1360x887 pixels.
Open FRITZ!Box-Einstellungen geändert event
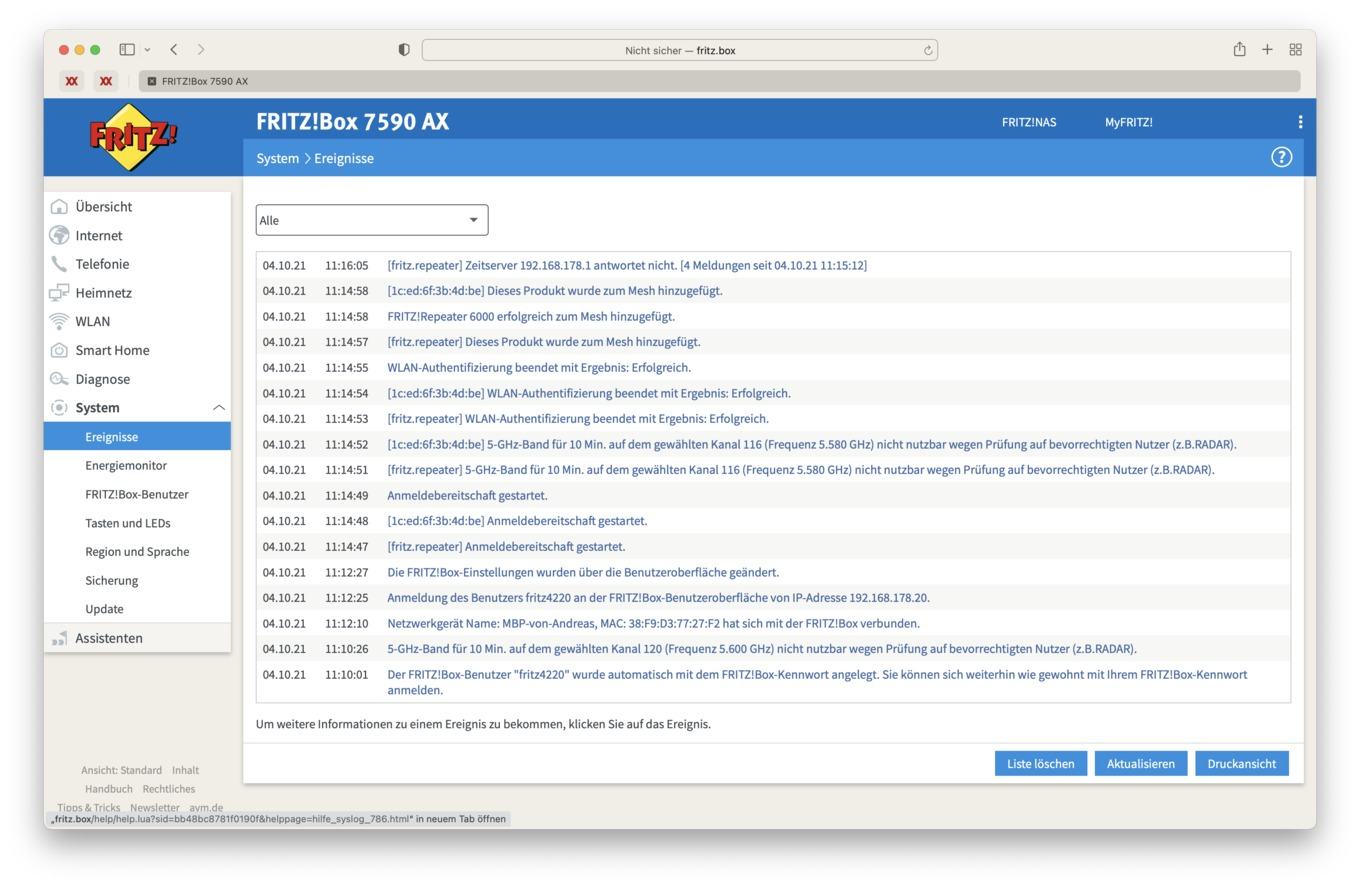click(583, 572)
